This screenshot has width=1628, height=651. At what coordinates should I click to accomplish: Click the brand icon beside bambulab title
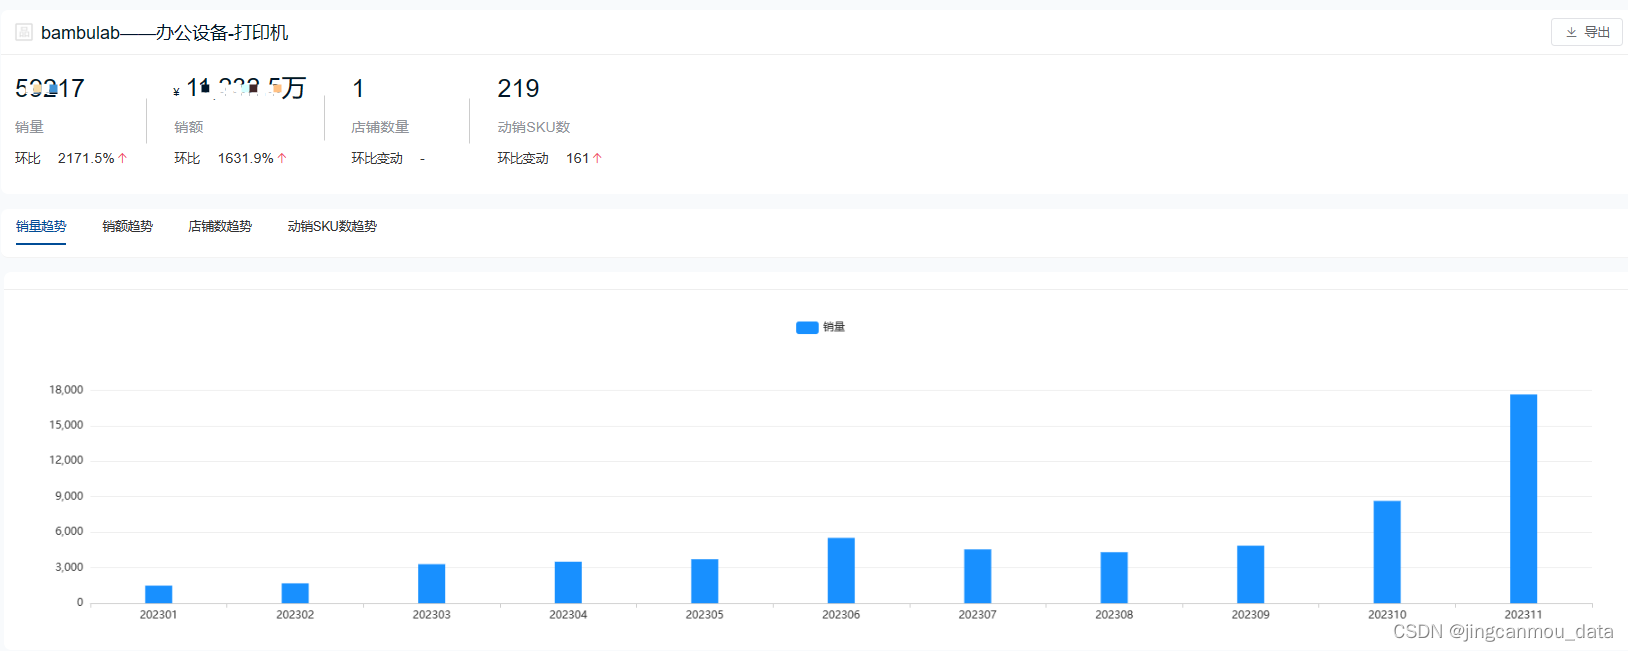pyautogui.click(x=24, y=32)
